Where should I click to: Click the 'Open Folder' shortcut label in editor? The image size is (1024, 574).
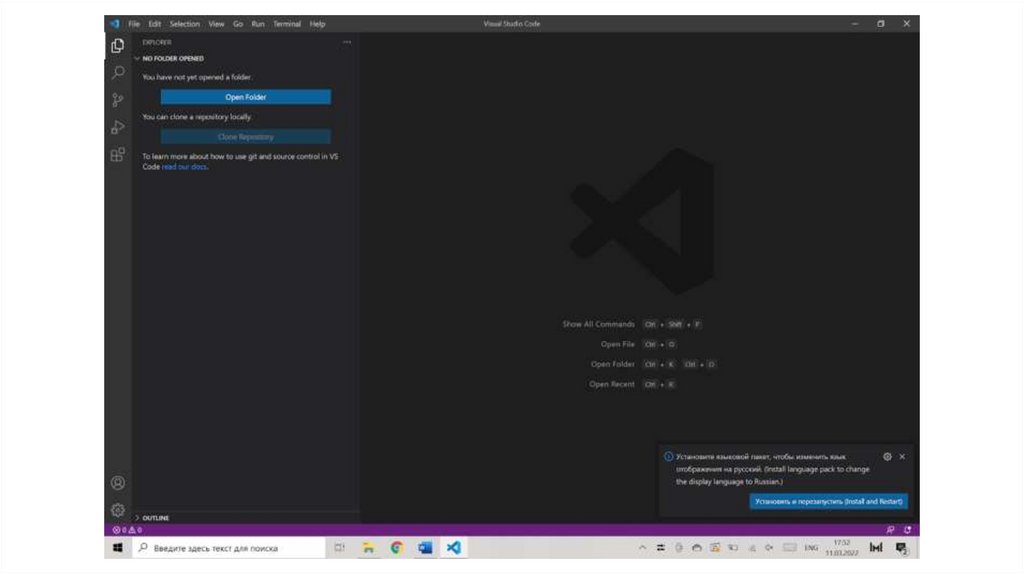pos(613,364)
